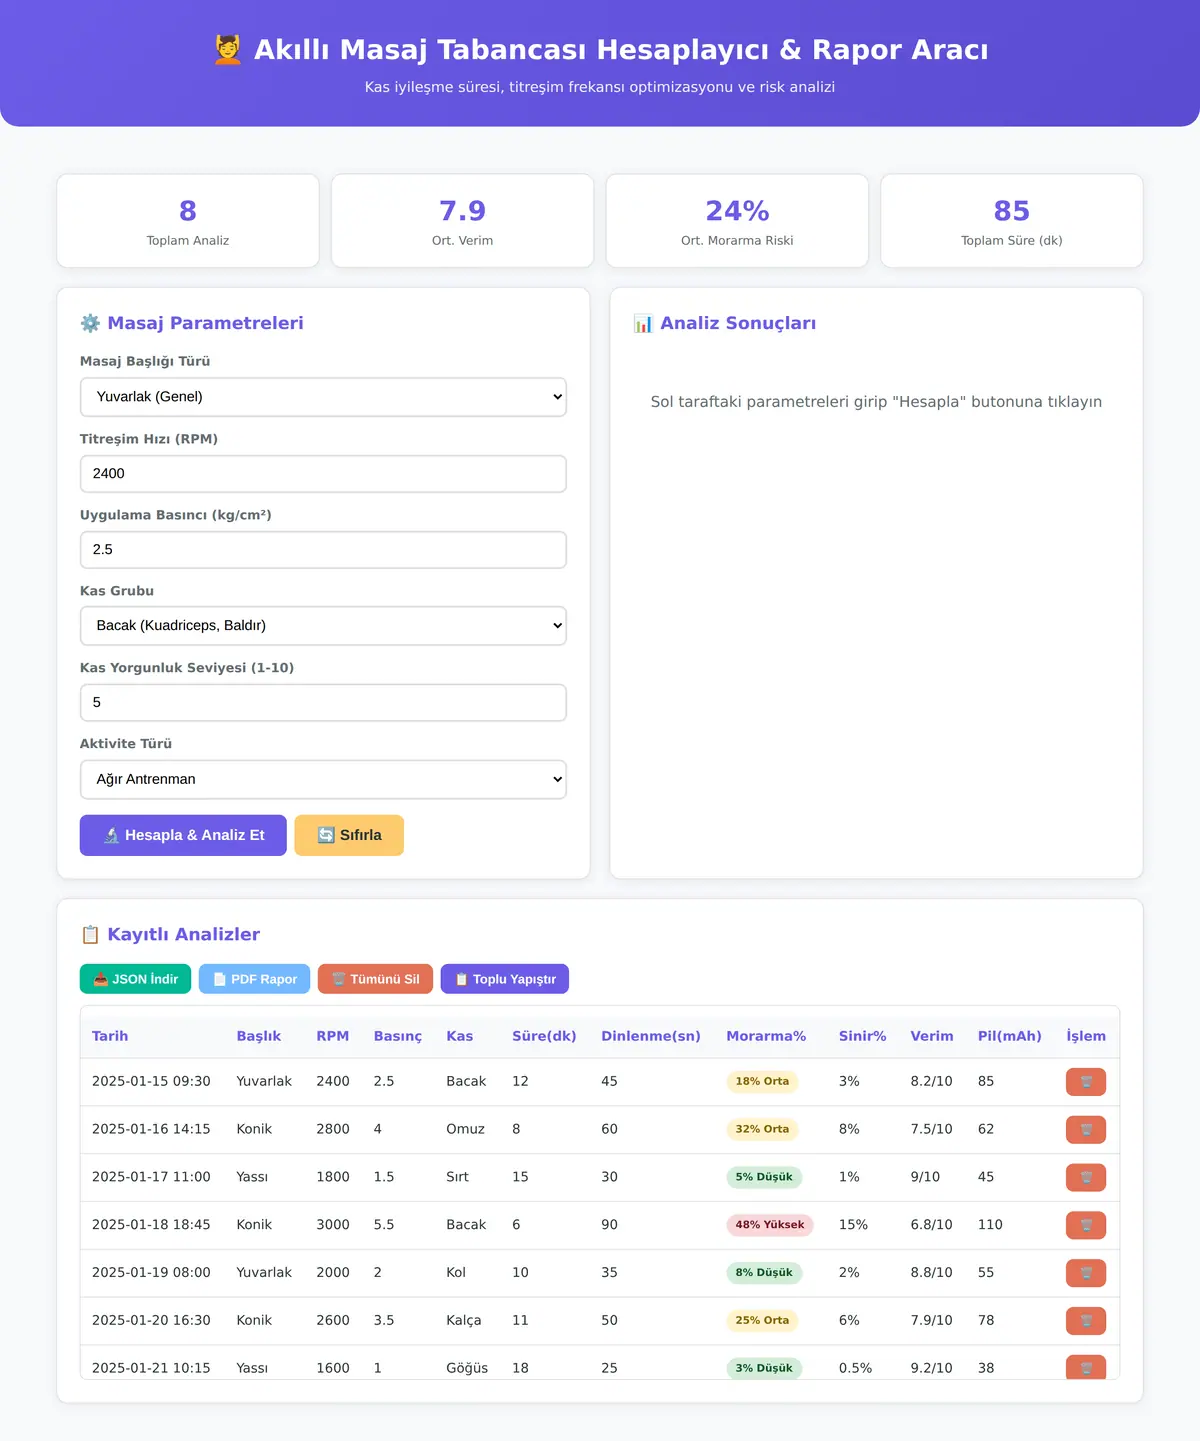Click the 48% Yüksek risk badge
Viewport: 1200px width, 1441px height.
pyautogui.click(x=770, y=1225)
